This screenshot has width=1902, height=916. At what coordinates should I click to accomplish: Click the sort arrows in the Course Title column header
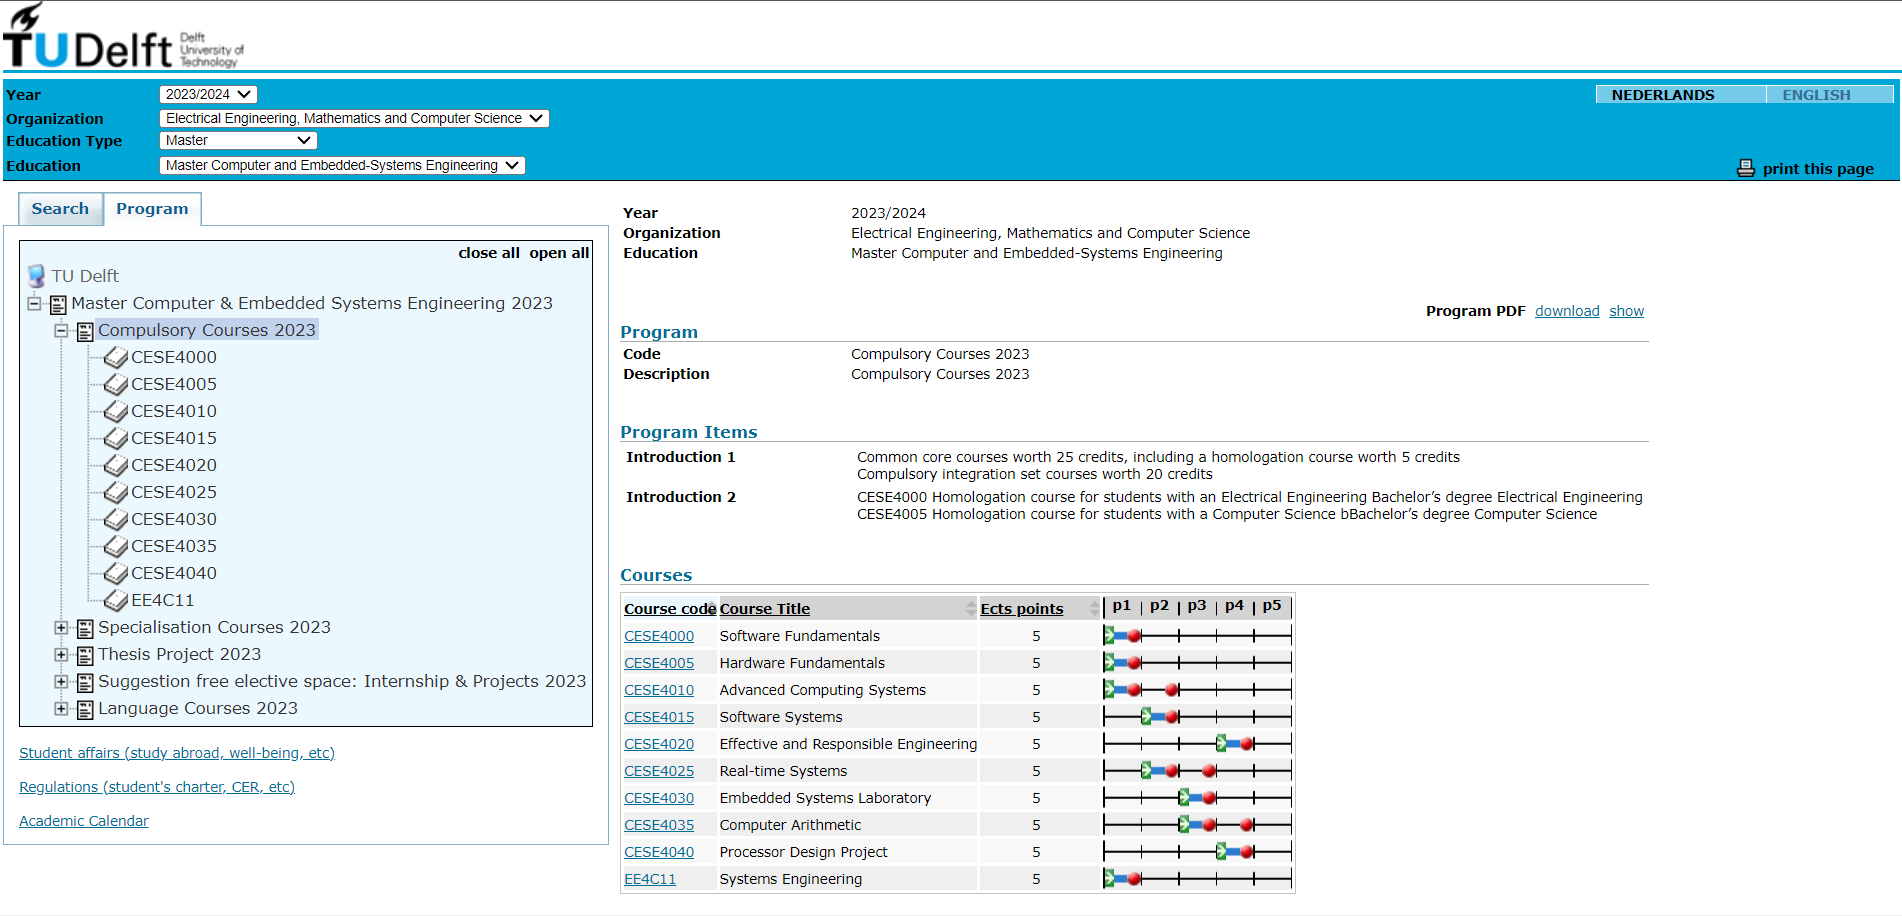[970, 608]
